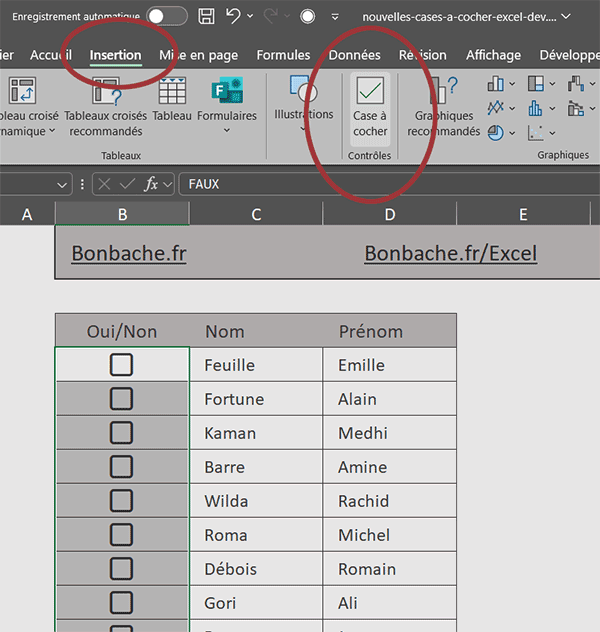This screenshot has height=632, width=600.
Task: Open the Bonbache.fr/Excel link
Action: pyautogui.click(x=451, y=254)
